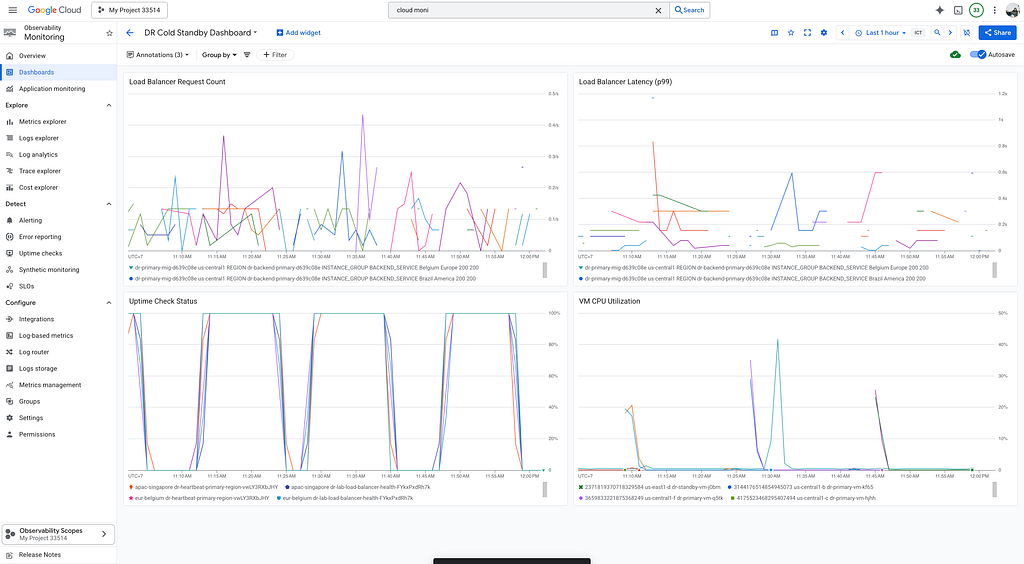Click Add widget
Screen dimensions: 1024x564
298,33
